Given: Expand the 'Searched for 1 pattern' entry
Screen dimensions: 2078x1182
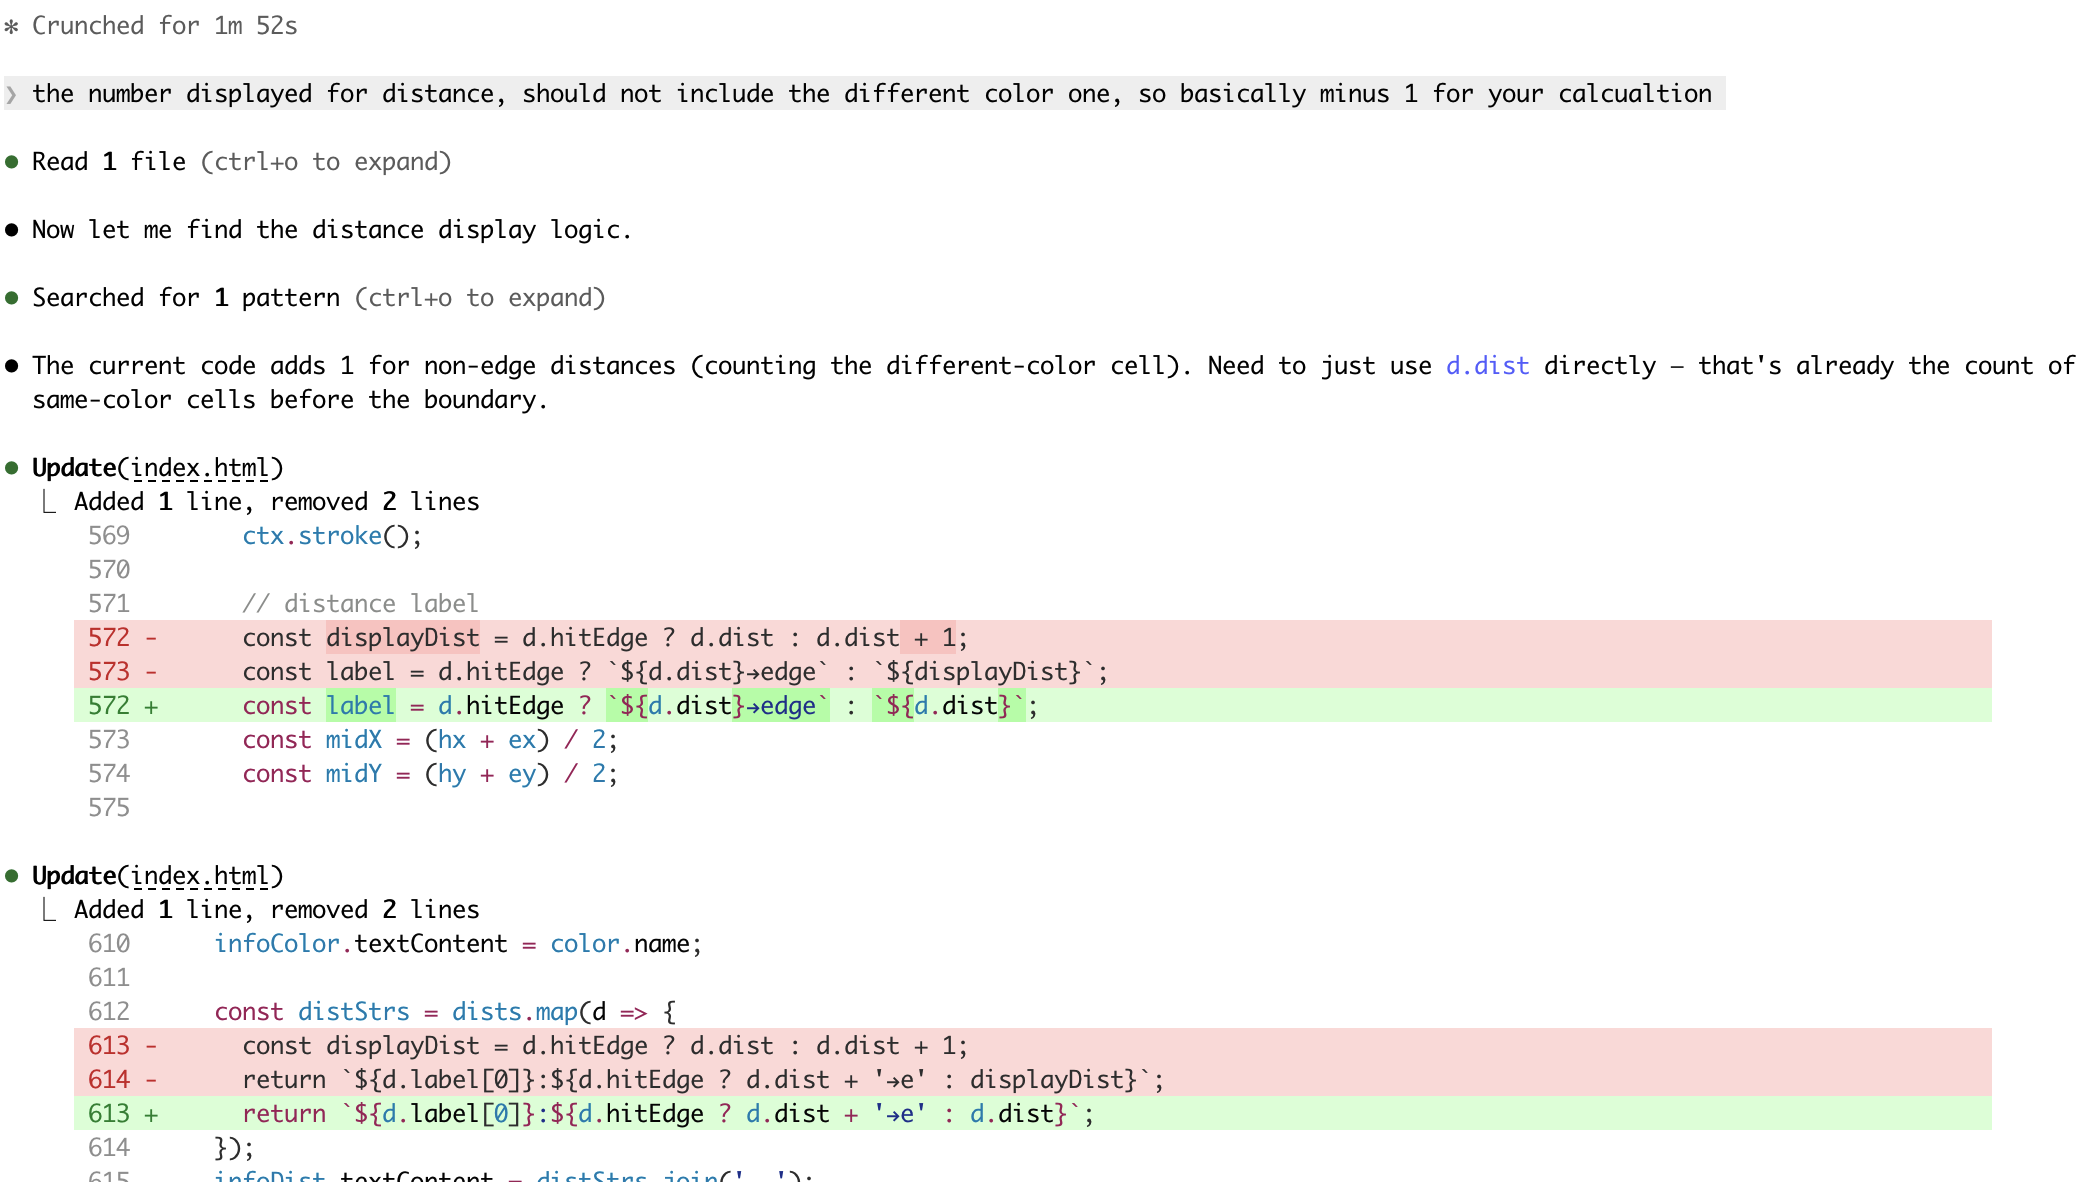Looking at the screenshot, I should point(318,298).
